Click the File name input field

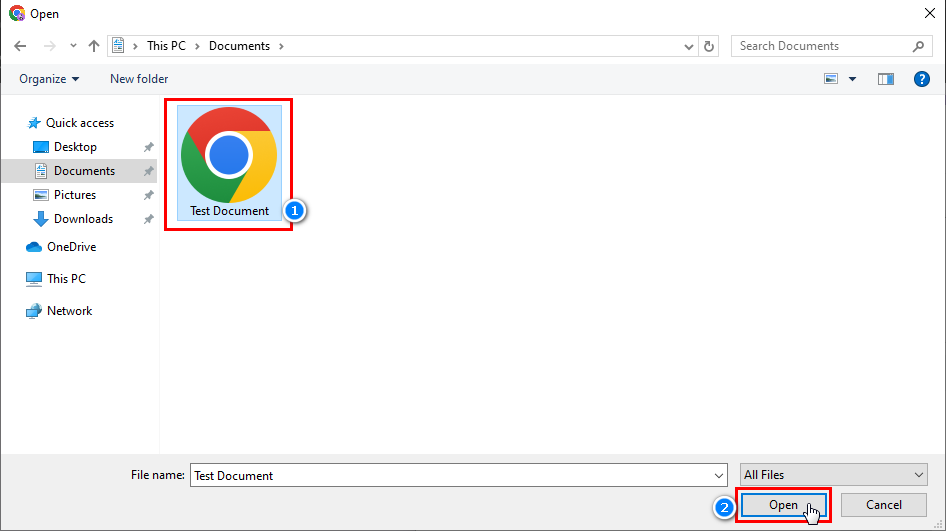tap(459, 475)
